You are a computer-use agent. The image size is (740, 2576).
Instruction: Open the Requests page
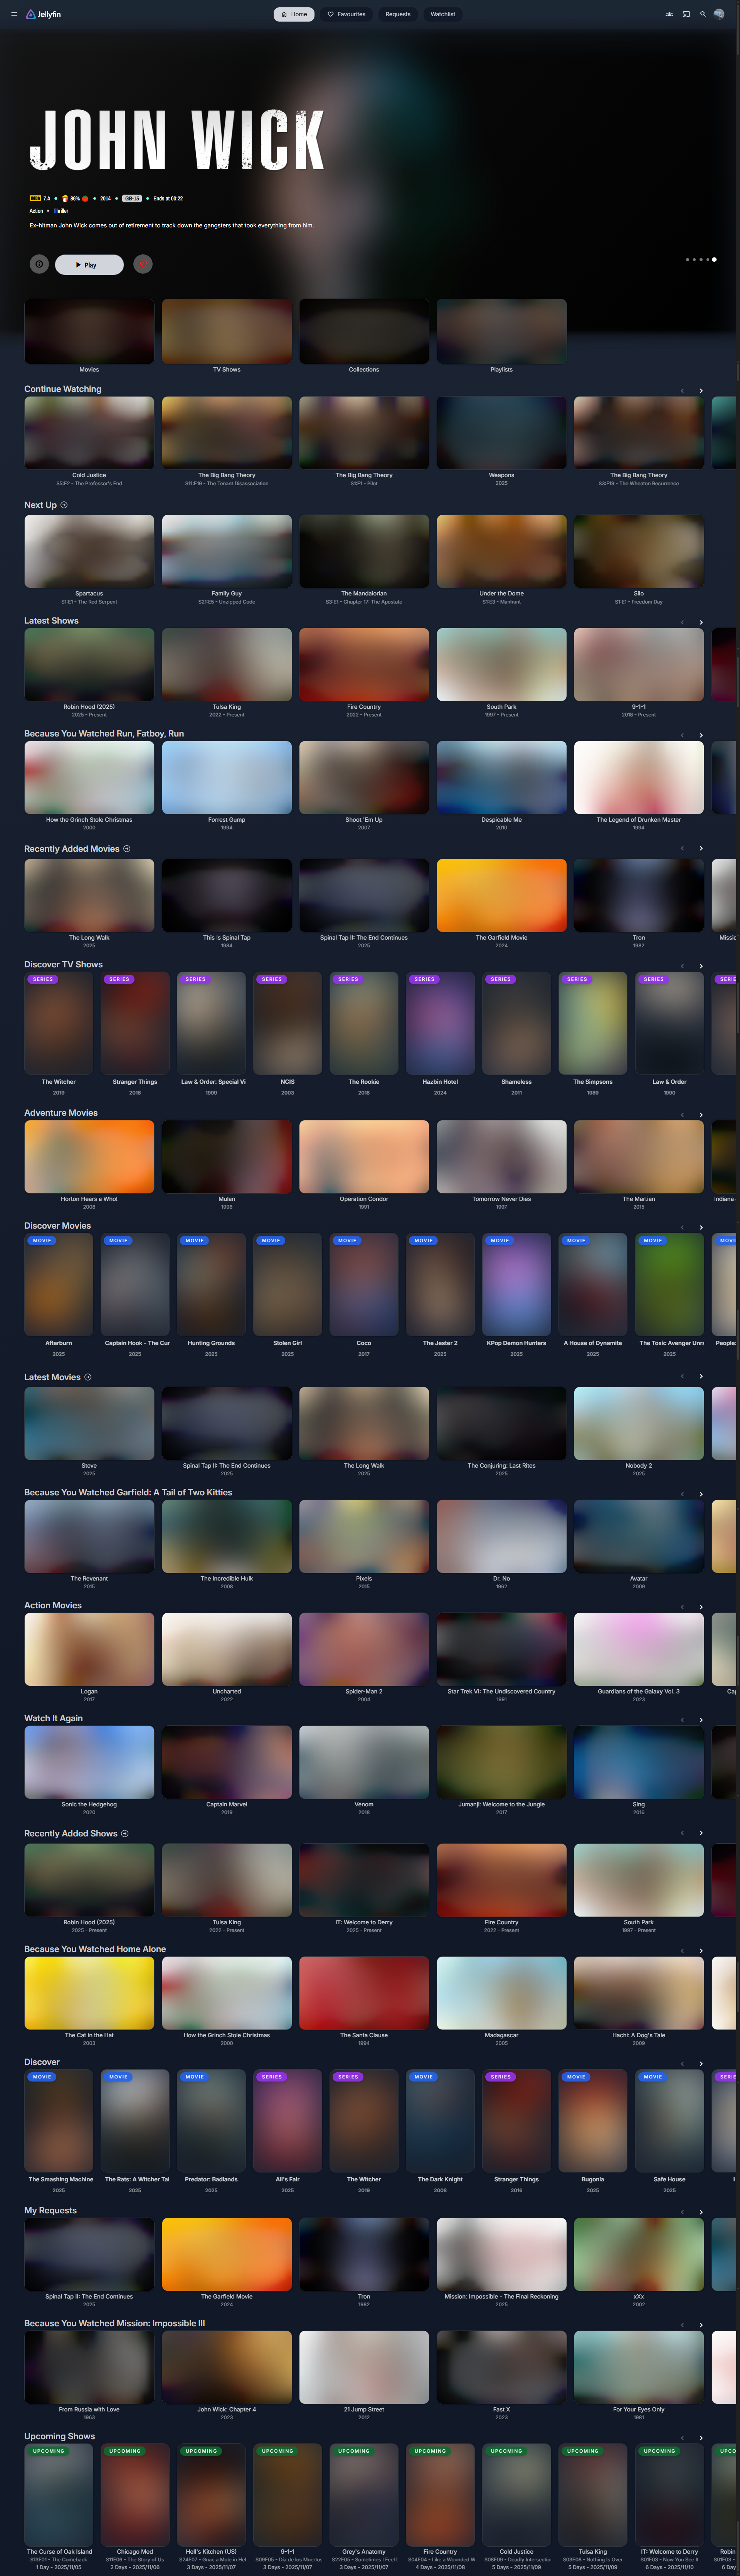click(x=398, y=14)
